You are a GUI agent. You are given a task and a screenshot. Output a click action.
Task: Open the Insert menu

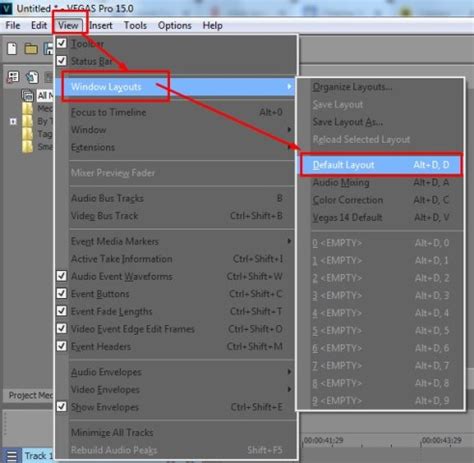click(x=101, y=25)
